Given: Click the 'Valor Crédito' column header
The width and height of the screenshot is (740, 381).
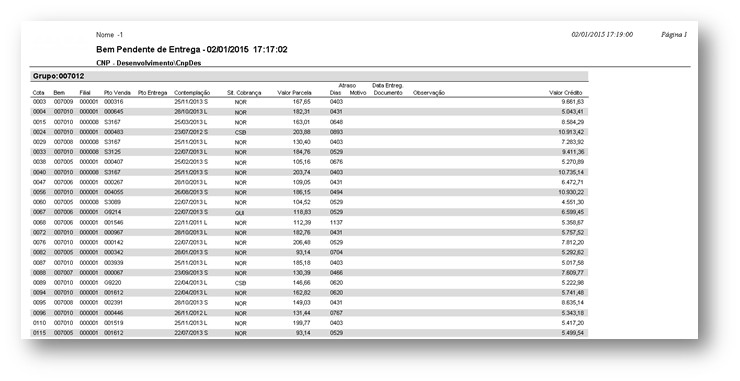Looking at the screenshot, I should coord(565,93).
